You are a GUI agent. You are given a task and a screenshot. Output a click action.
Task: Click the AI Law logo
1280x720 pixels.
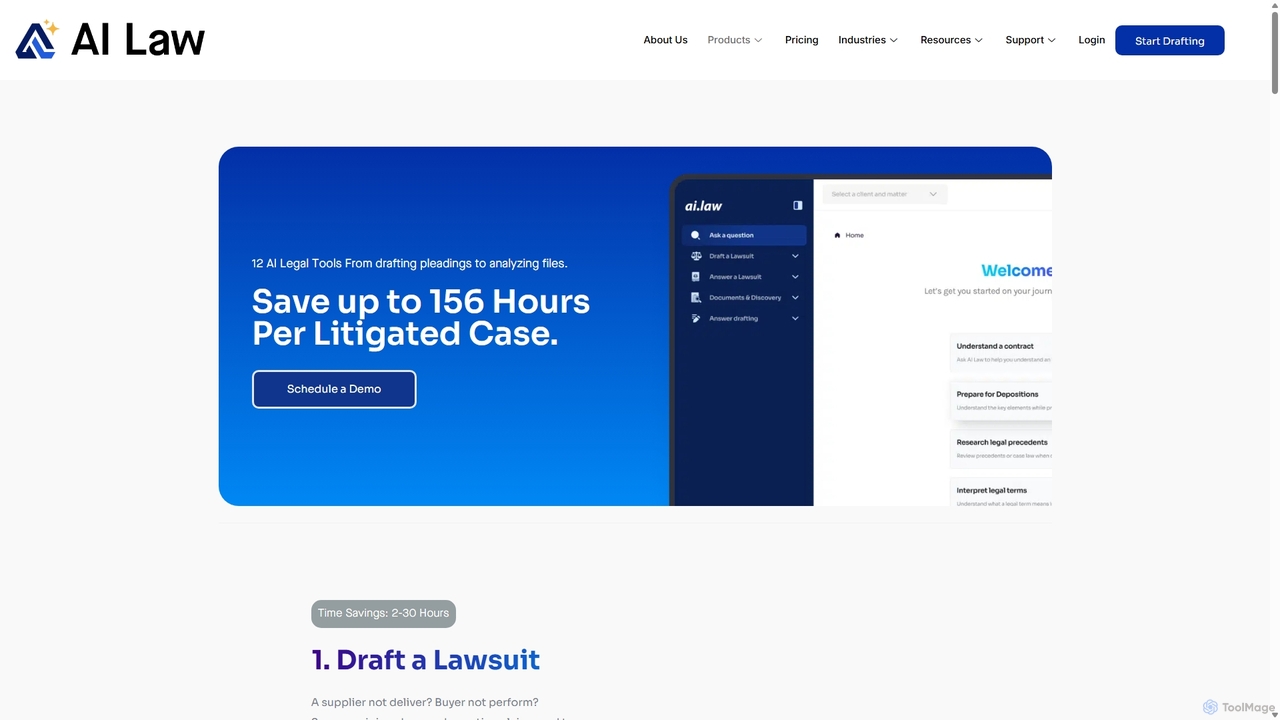(110, 40)
